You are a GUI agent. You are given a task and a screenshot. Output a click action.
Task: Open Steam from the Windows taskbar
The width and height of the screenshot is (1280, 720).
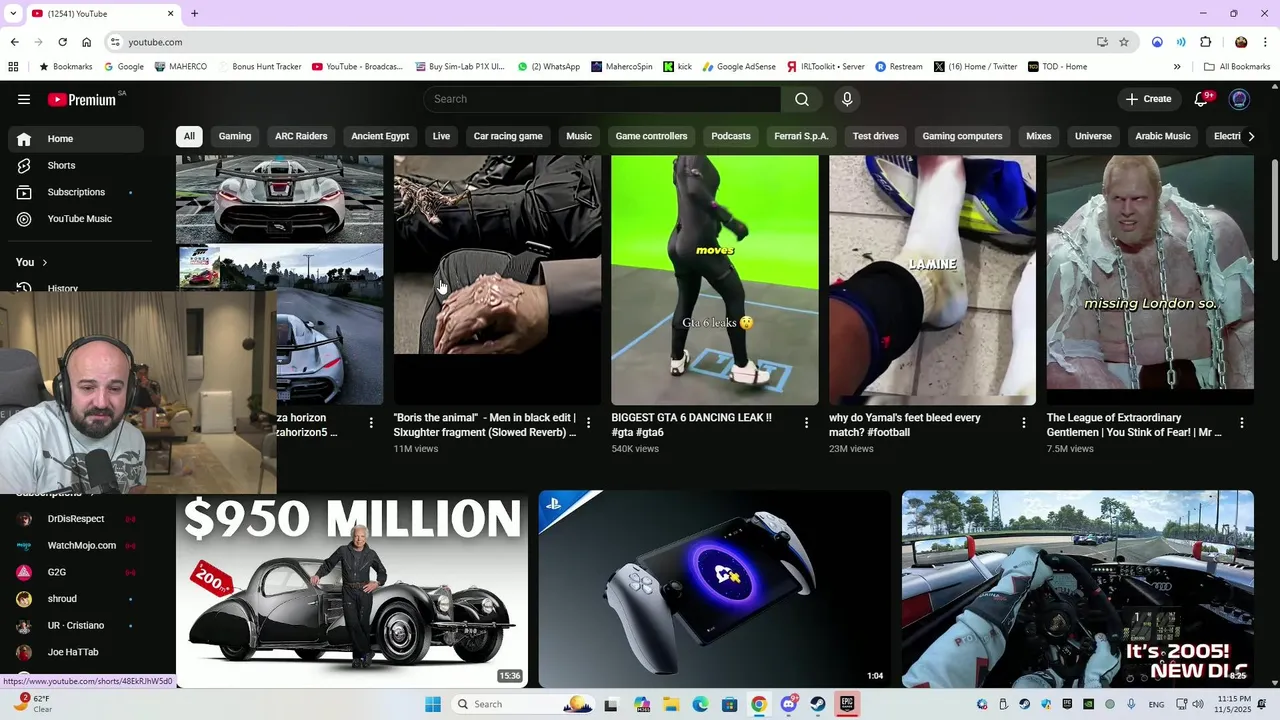point(818,704)
